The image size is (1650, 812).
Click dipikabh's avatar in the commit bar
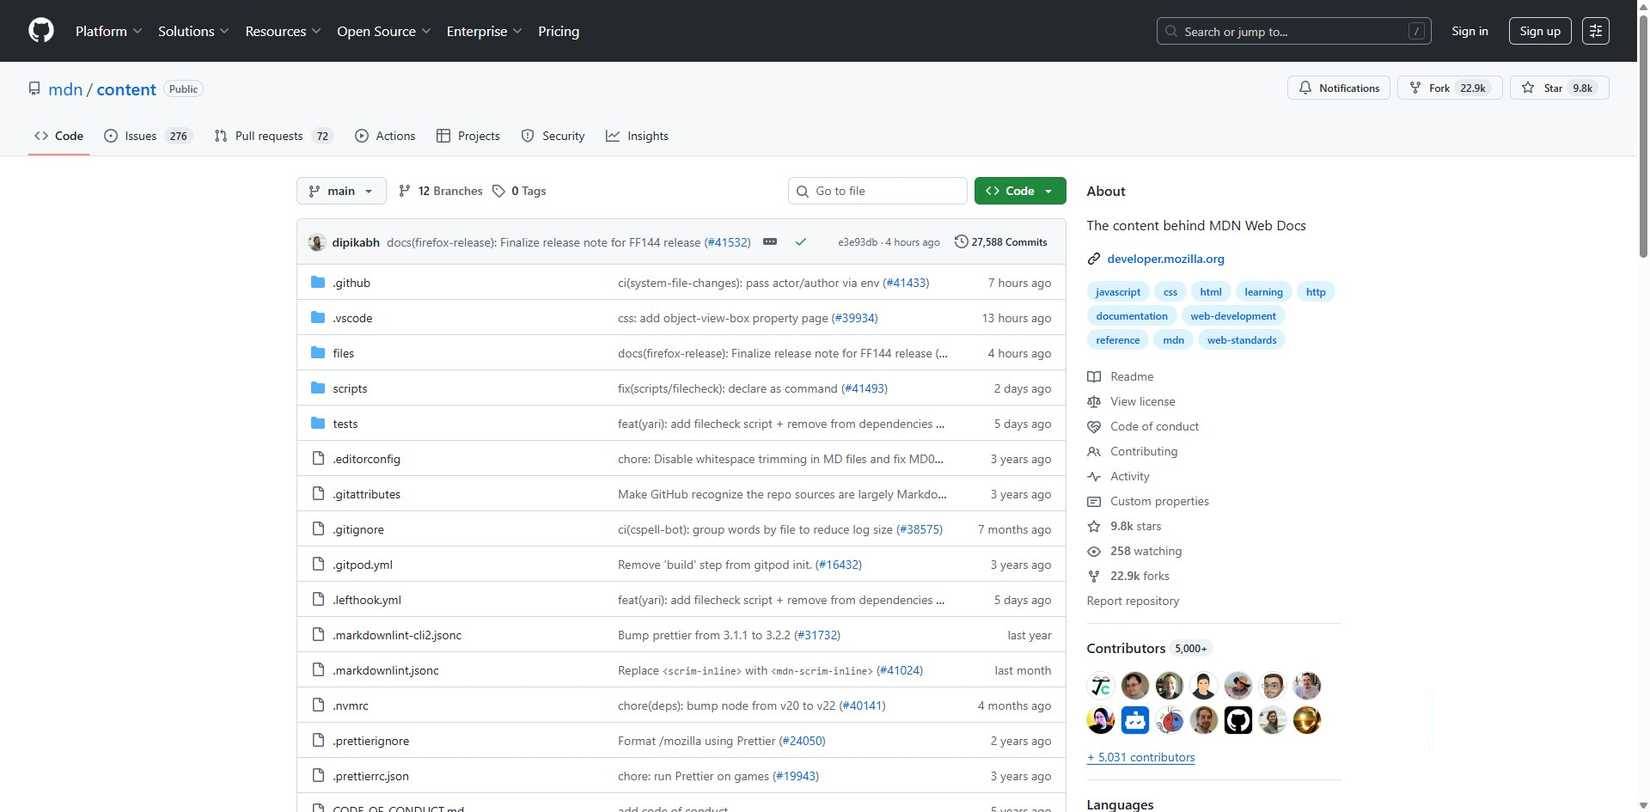[317, 242]
